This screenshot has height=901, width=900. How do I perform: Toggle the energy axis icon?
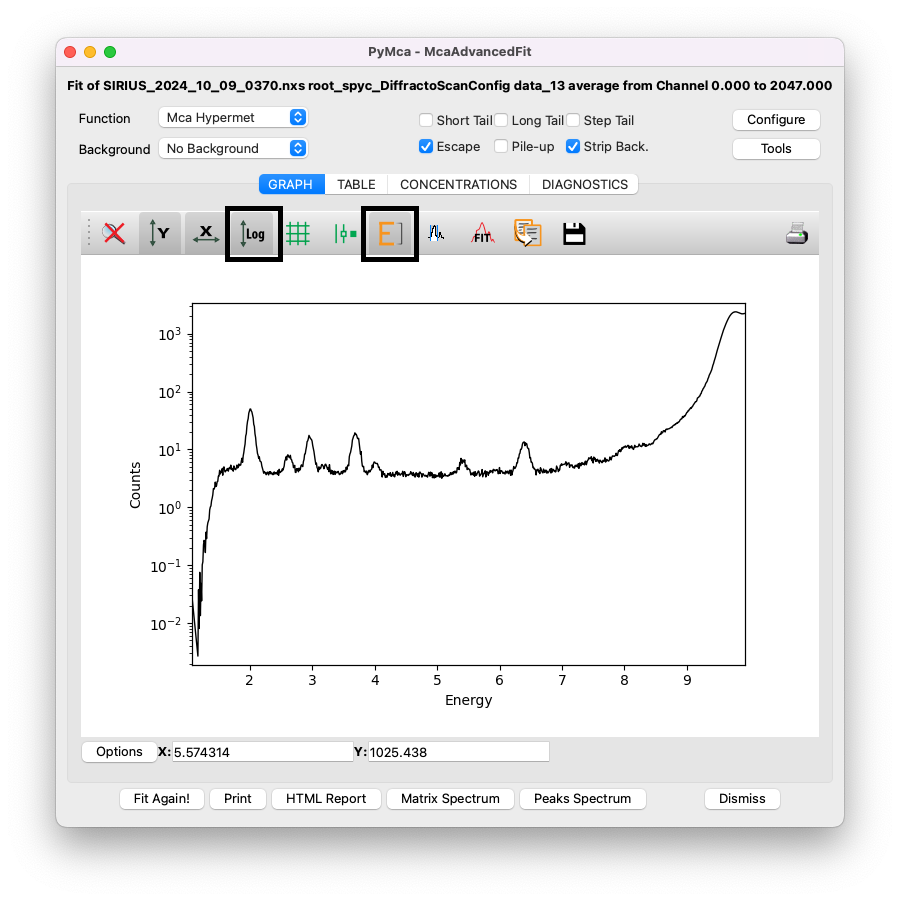(390, 234)
